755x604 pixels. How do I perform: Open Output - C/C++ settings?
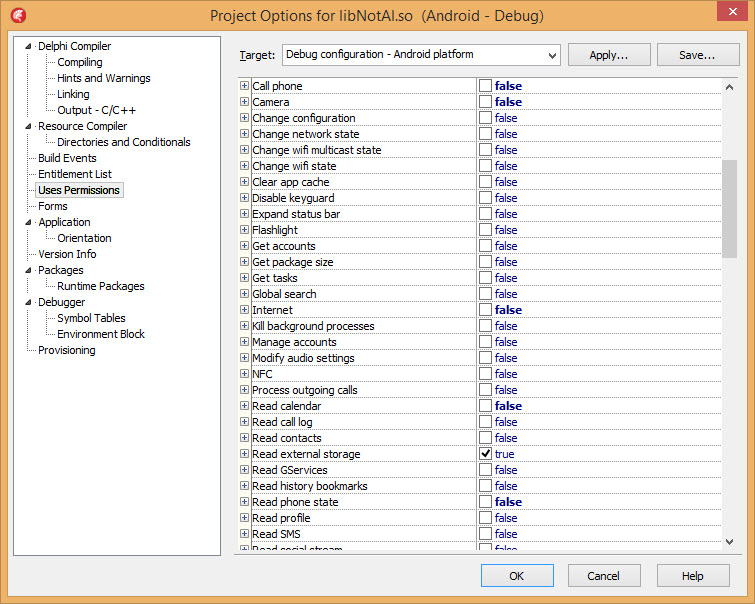96,110
